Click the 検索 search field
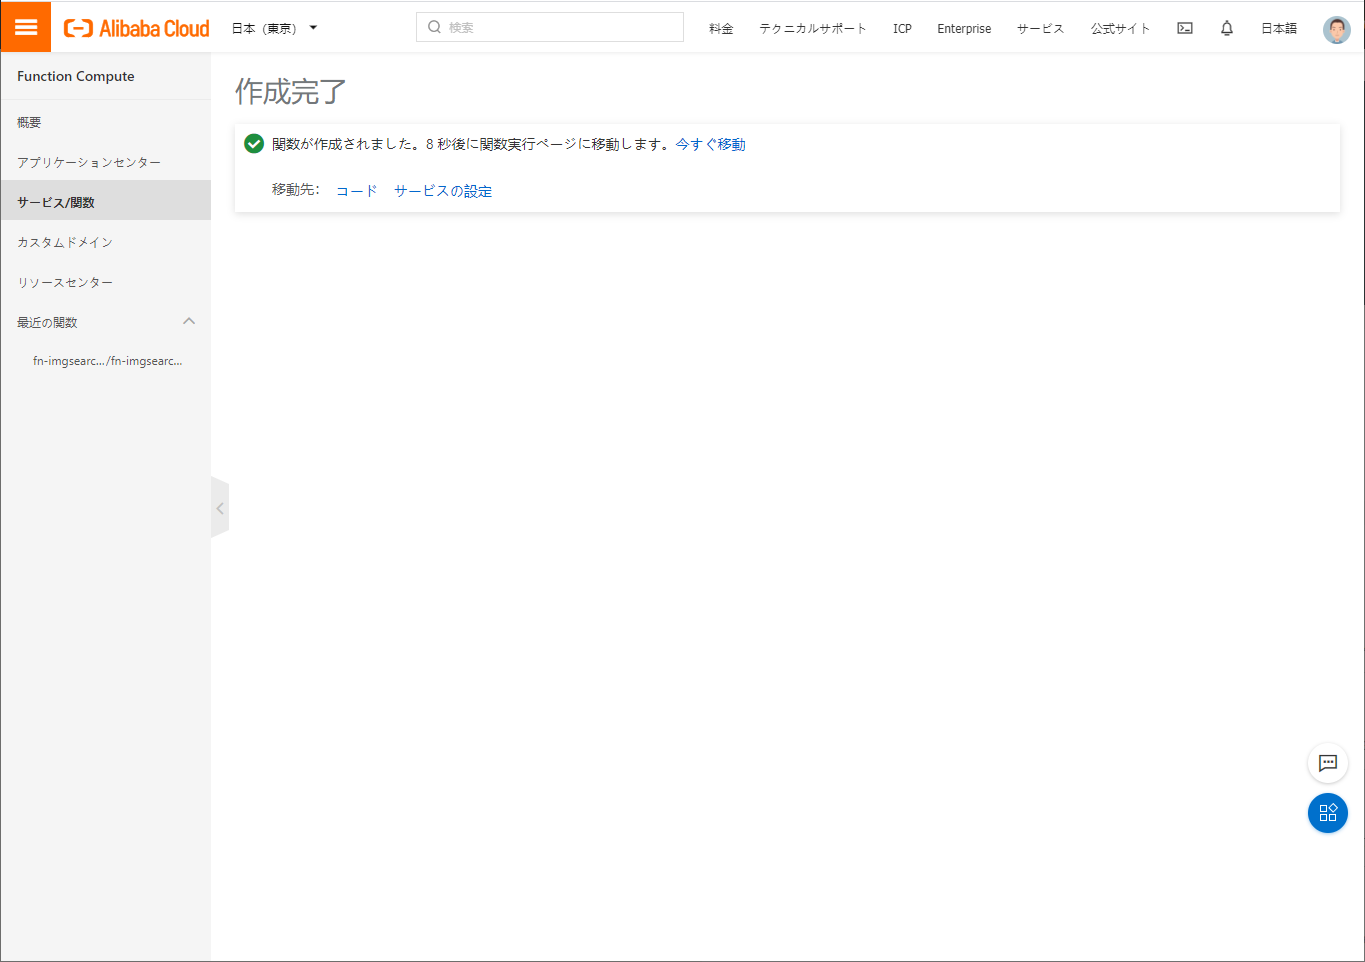1365x962 pixels. tap(549, 27)
